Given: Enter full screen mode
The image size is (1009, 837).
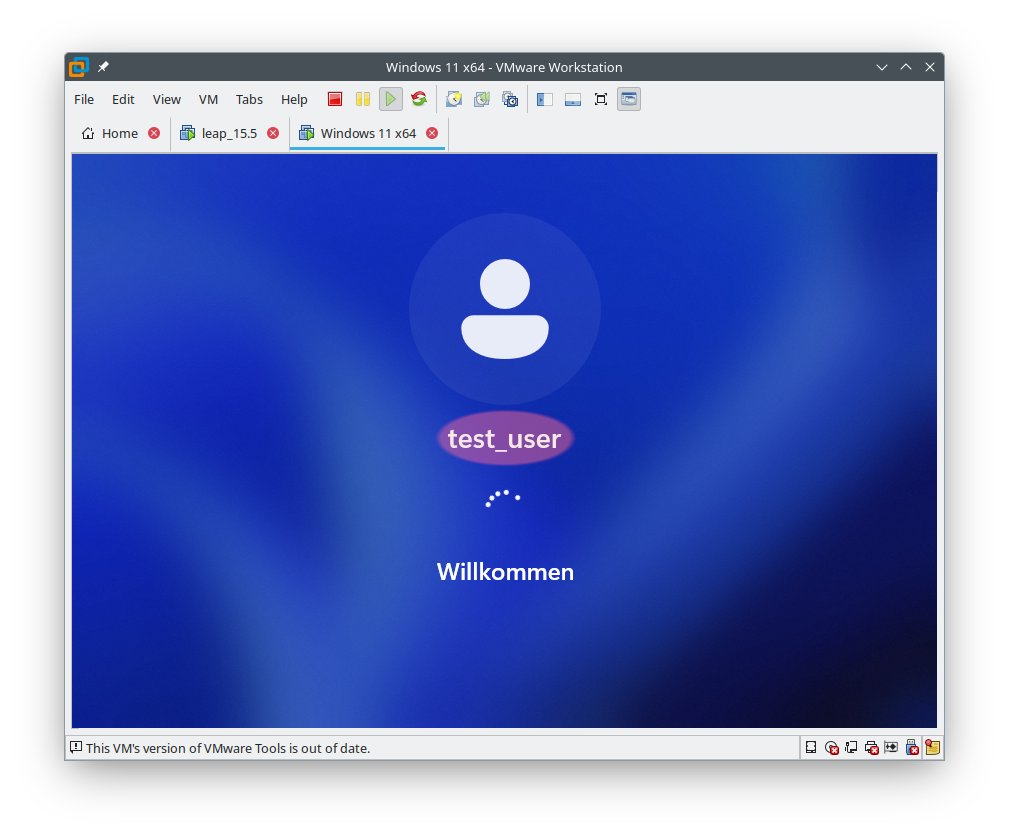Looking at the screenshot, I should click(601, 99).
